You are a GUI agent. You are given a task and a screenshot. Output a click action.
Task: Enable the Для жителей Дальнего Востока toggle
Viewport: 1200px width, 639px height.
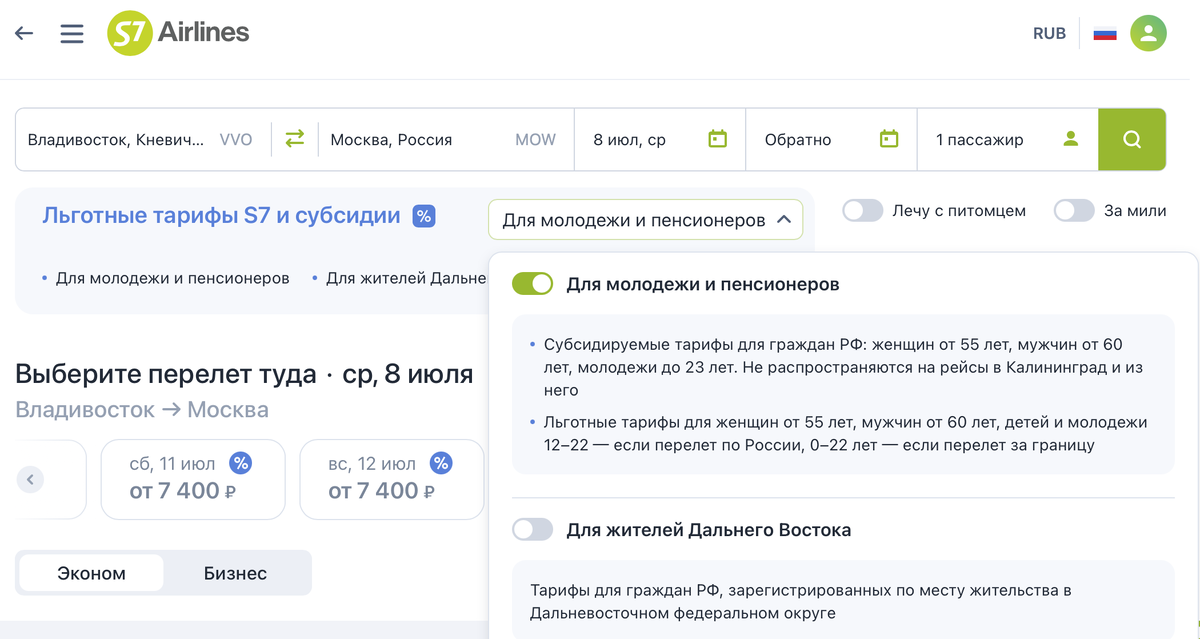[x=533, y=529]
